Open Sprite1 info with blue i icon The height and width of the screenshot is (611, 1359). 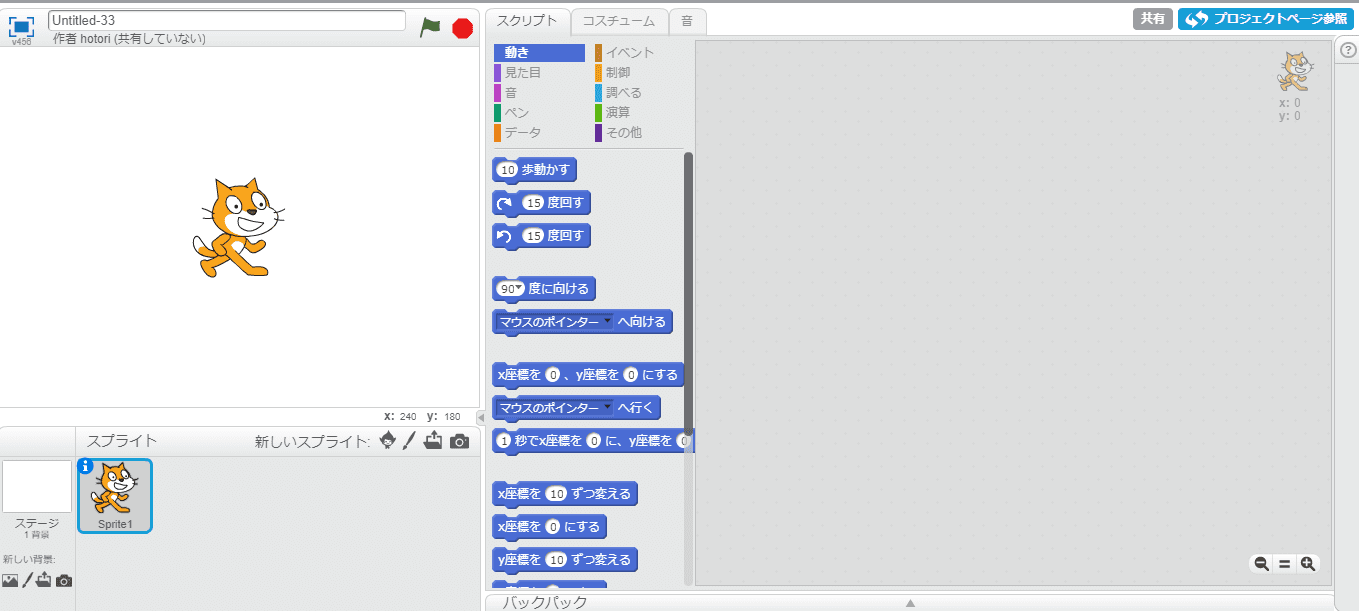point(86,466)
